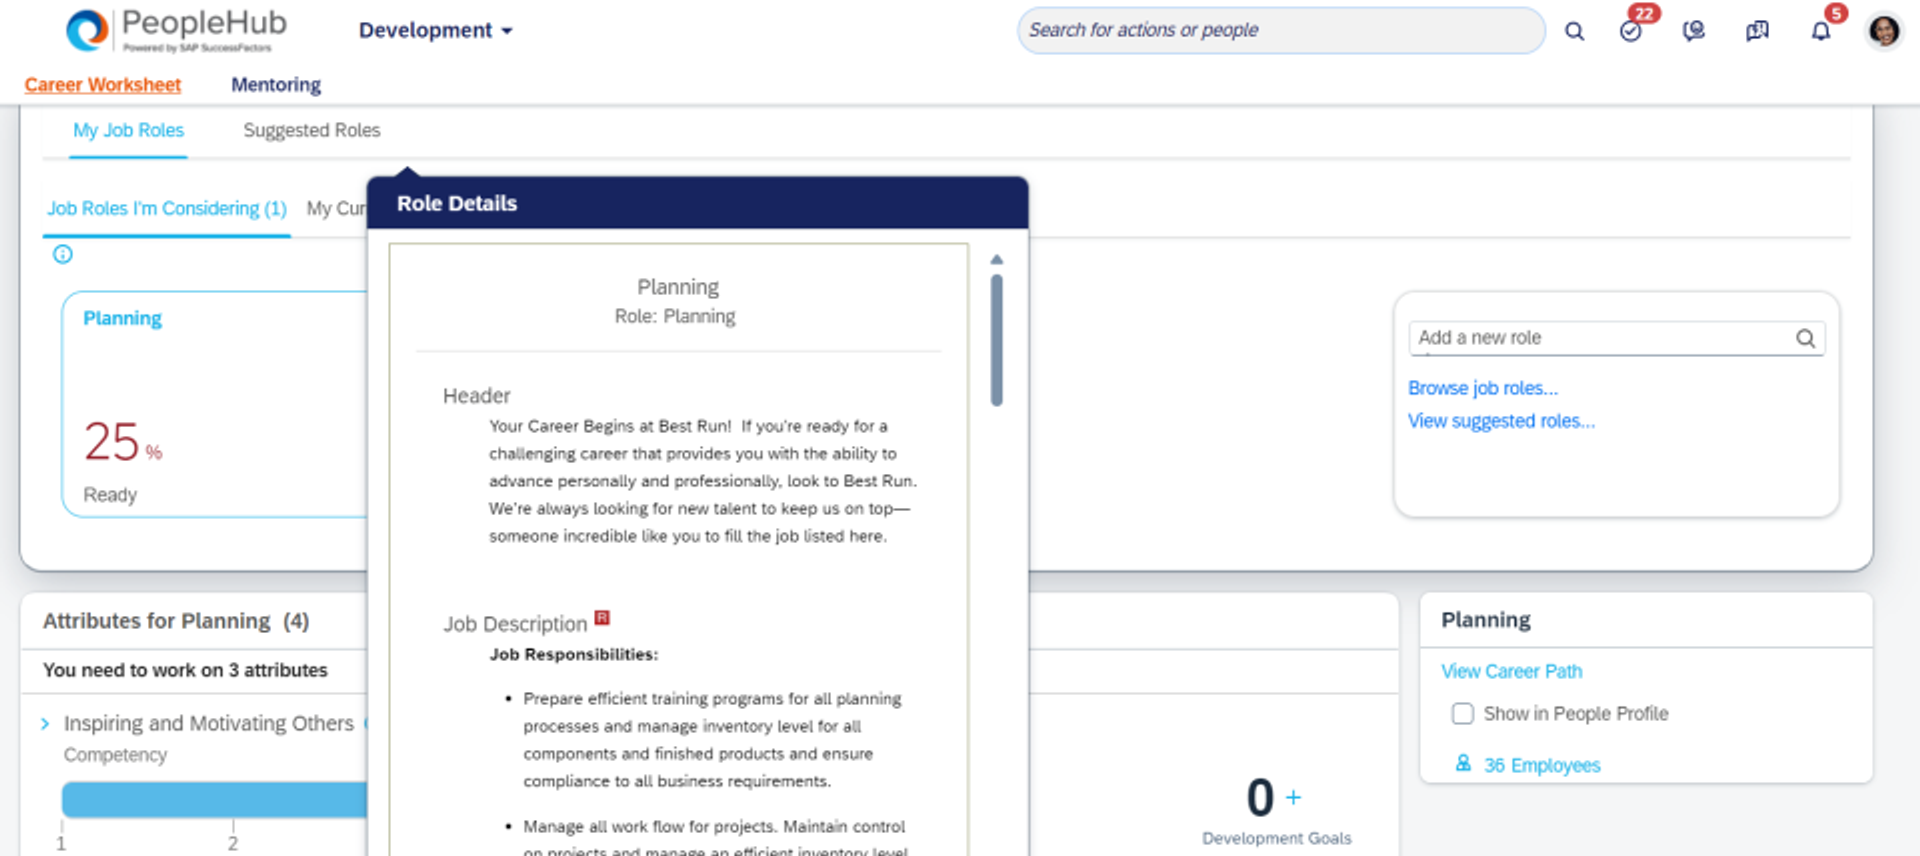Click the Attributes for Planning (4) heading
The height and width of the screenshot is (856, 1920).
tap(176, 621)
